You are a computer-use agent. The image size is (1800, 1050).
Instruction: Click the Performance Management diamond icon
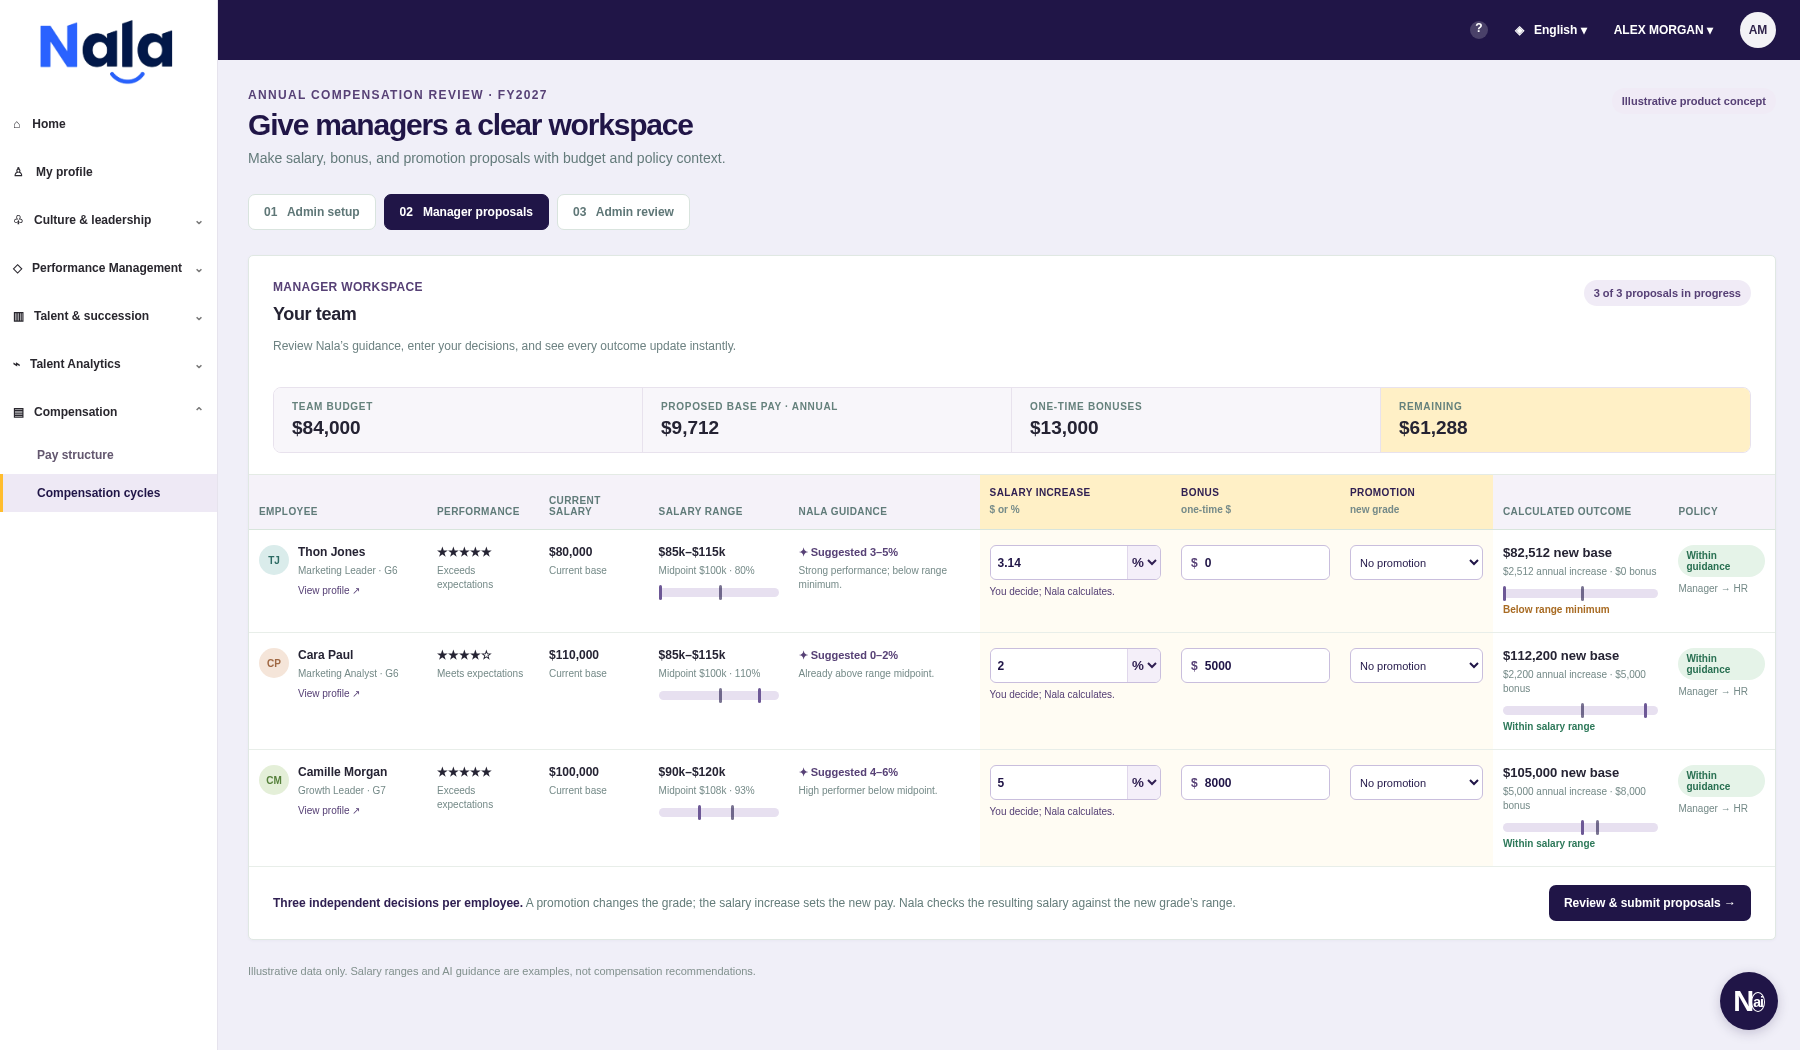click(17, 268)
